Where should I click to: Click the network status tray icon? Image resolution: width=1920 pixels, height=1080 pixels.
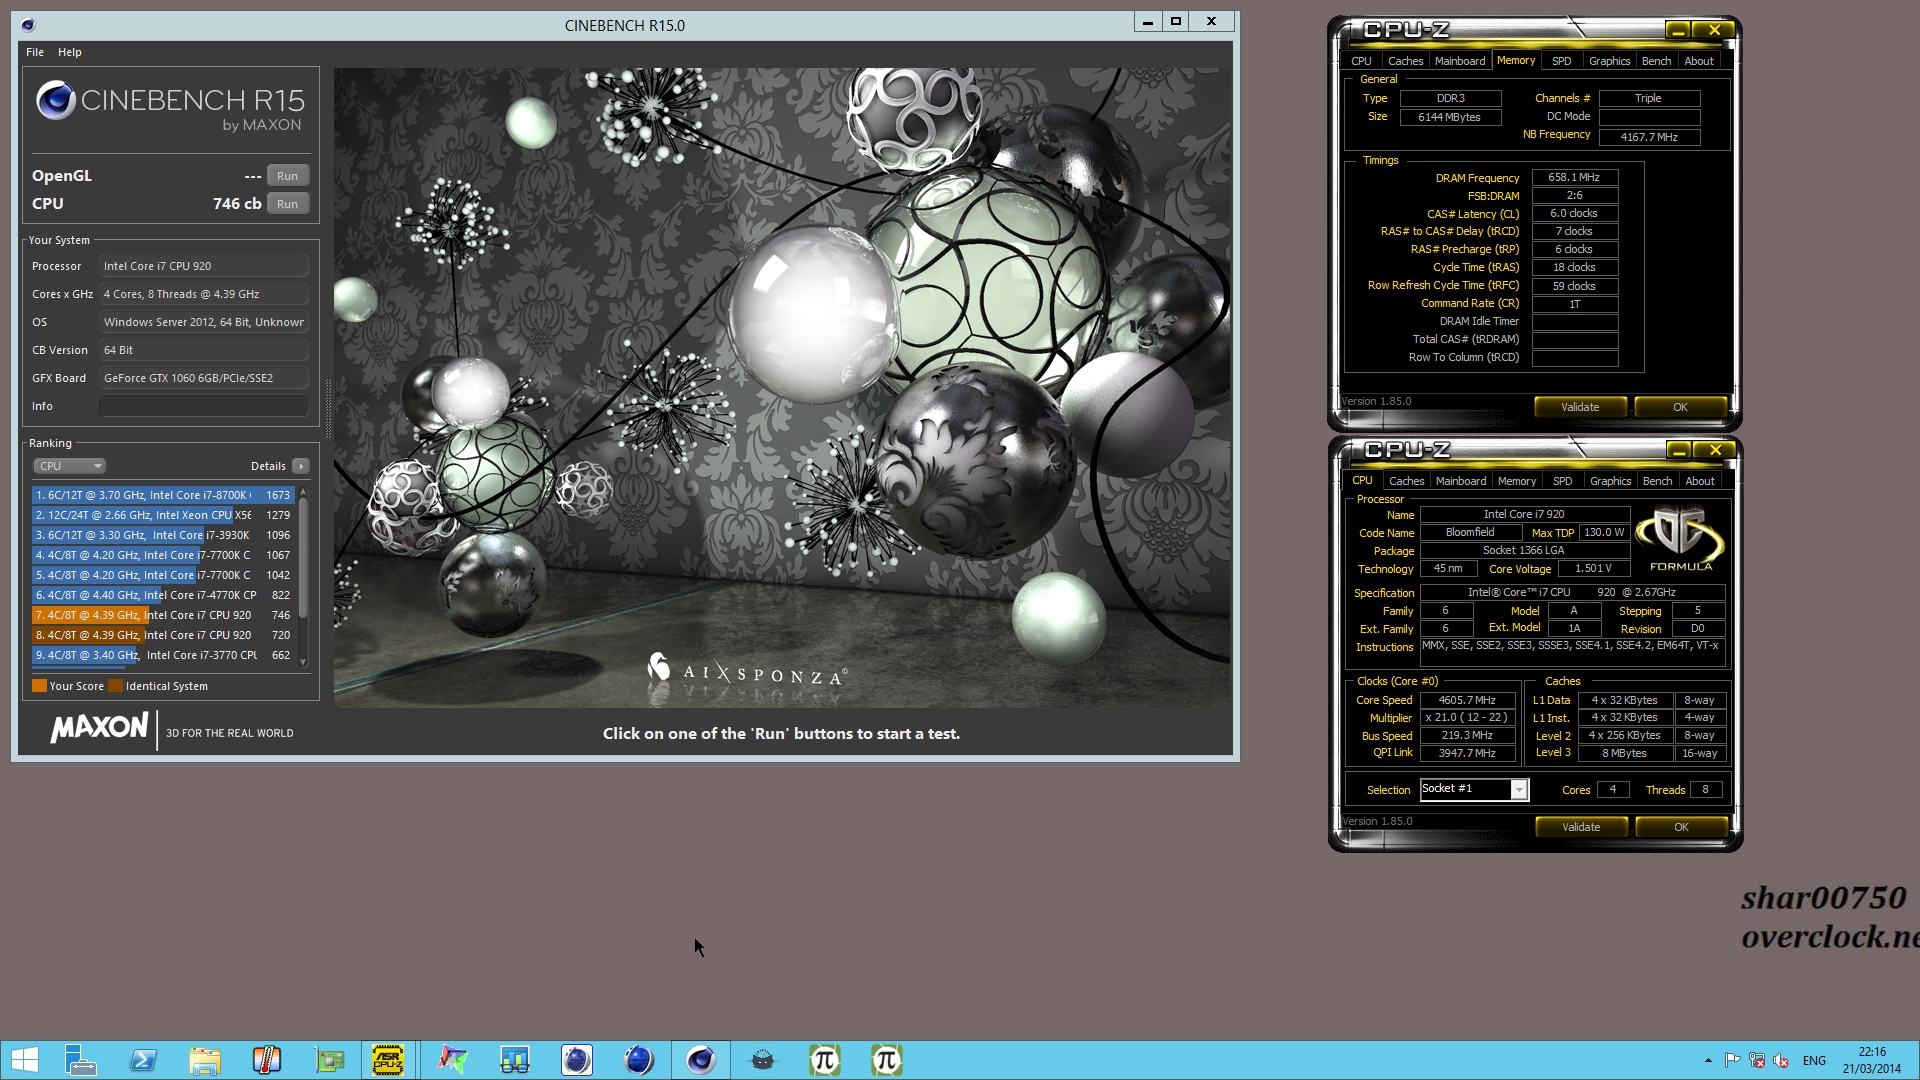(1757, 1060)
